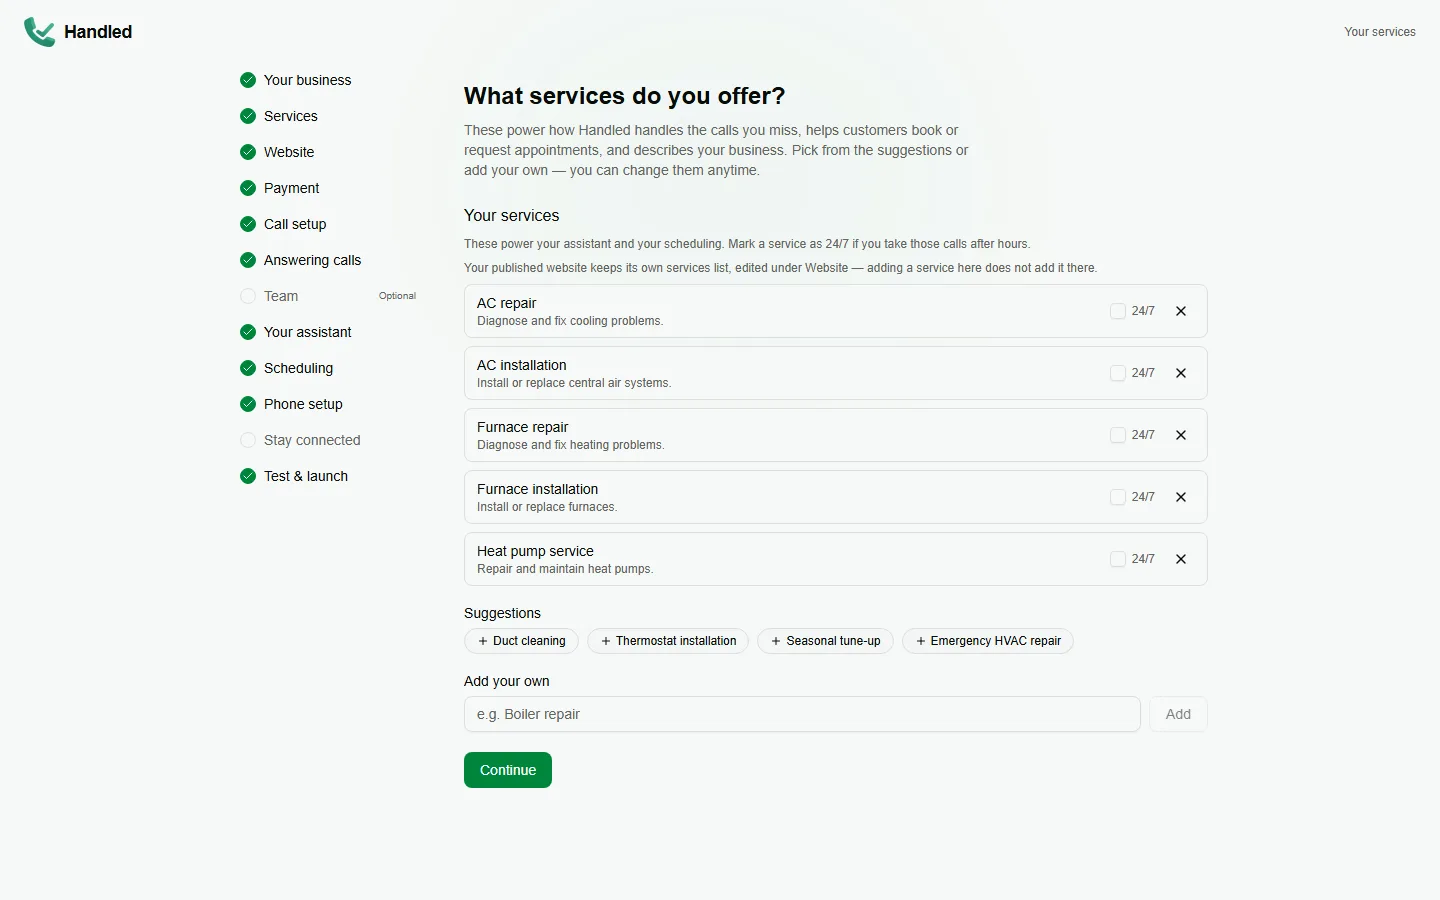Select the Heat pump service name
This screenshot has width=1440, height=900.
tap(535, 551)
